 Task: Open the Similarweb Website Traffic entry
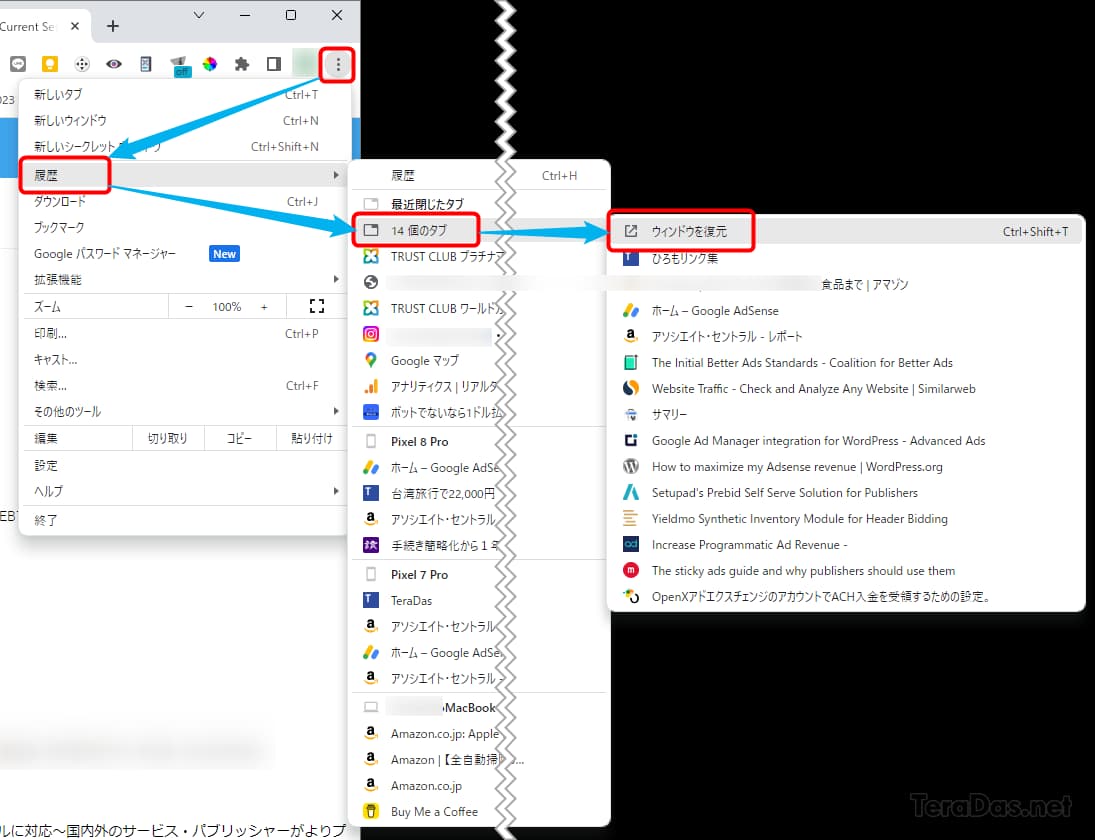click(846, 389)
